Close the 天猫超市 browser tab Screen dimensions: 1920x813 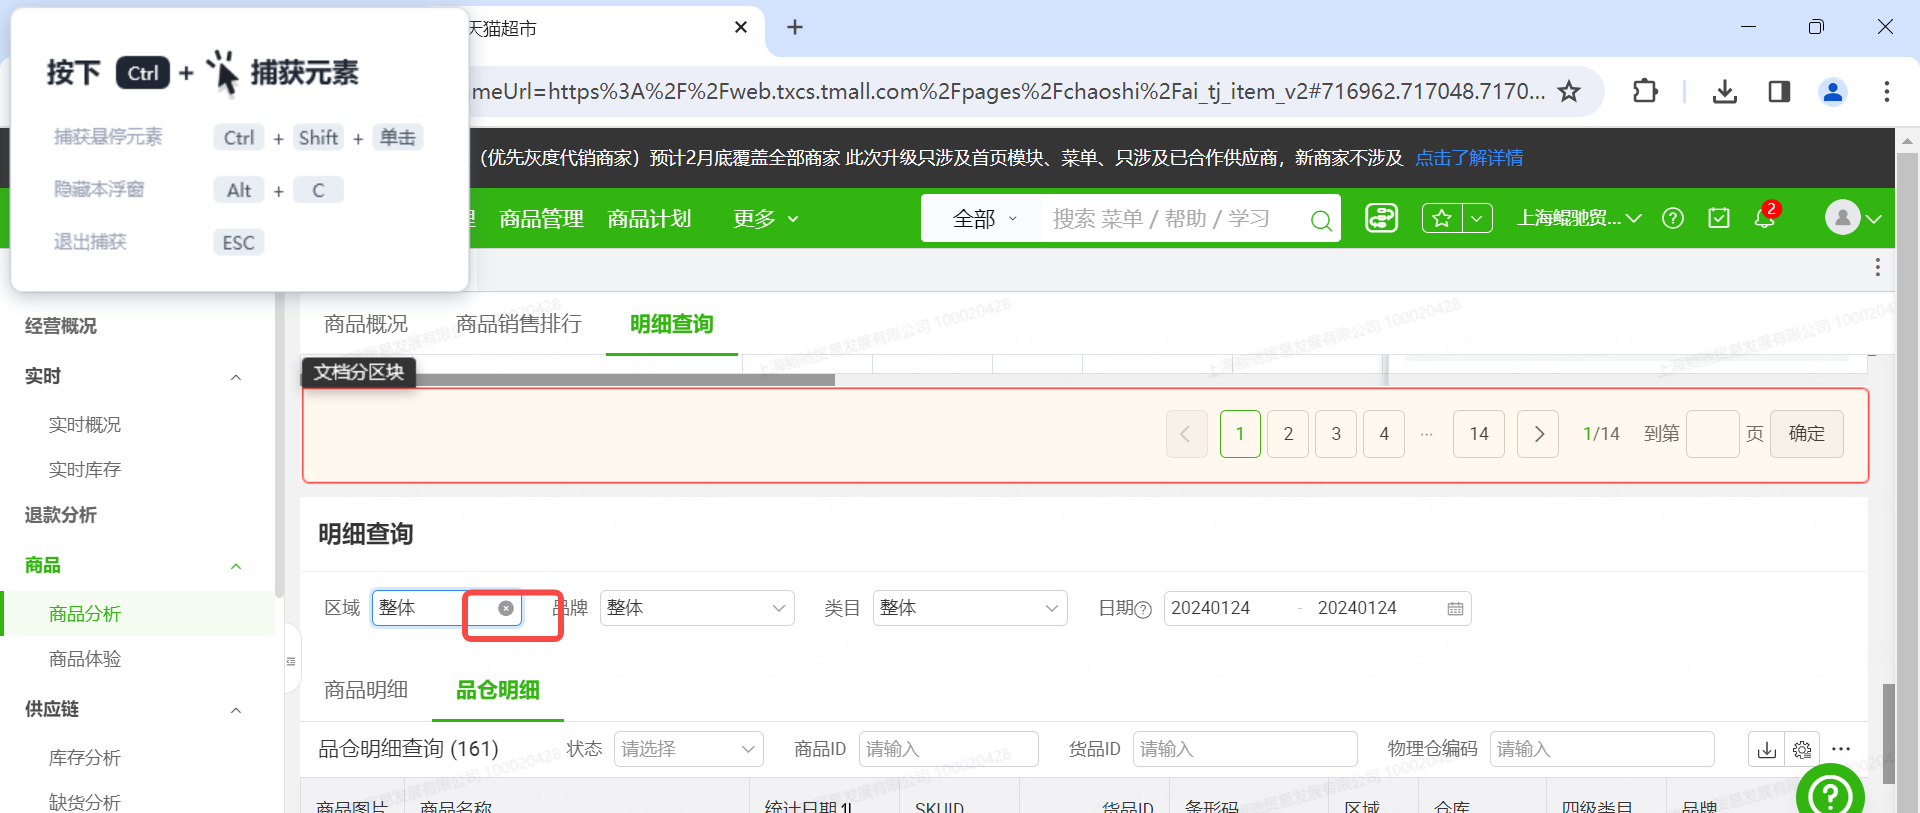pyautogui.click(x=741, y=27)
